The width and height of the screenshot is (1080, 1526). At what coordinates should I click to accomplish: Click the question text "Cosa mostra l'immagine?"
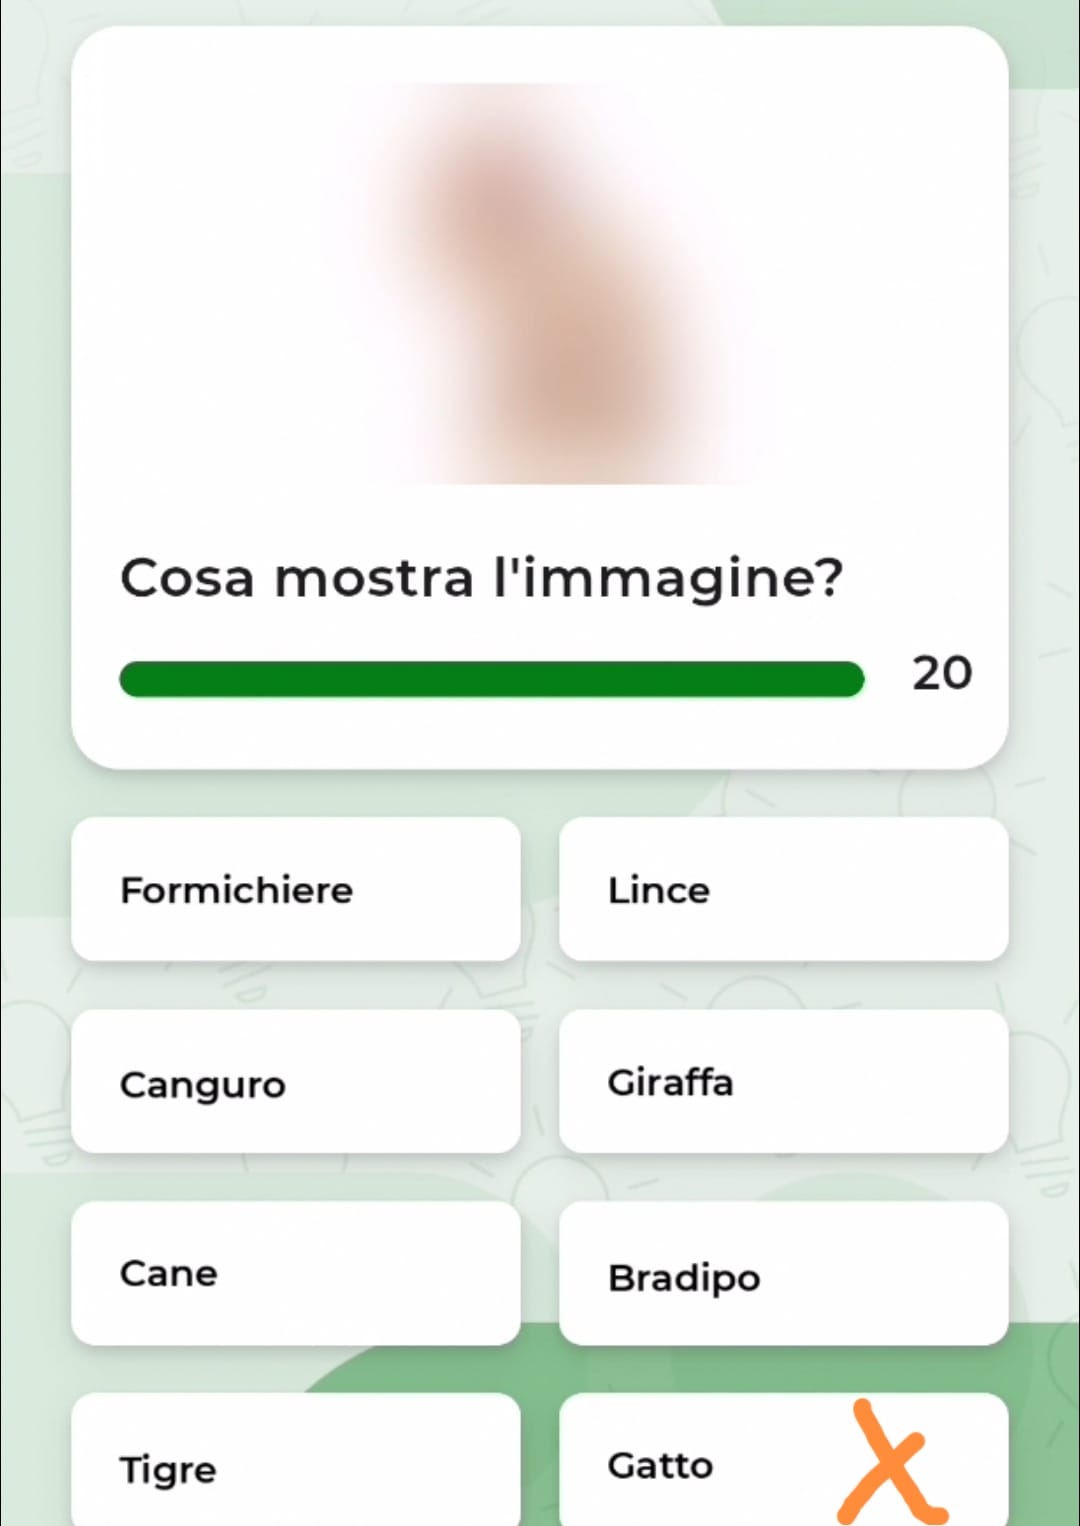(481, 578)
